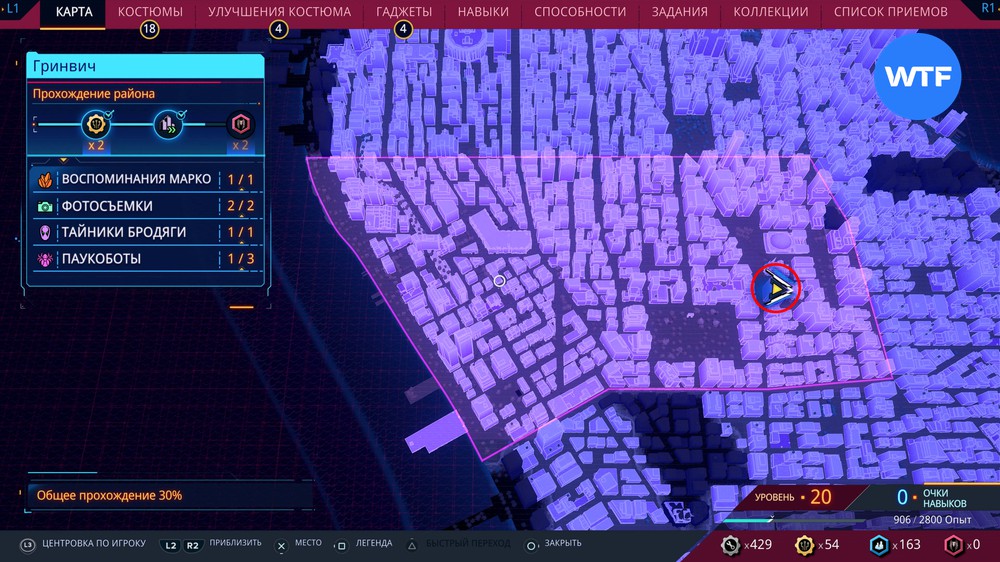Viewport: 1000px width, 562px height.
Task: Click the city fast-travel unlock reward icon
Action: coord(167,125)
